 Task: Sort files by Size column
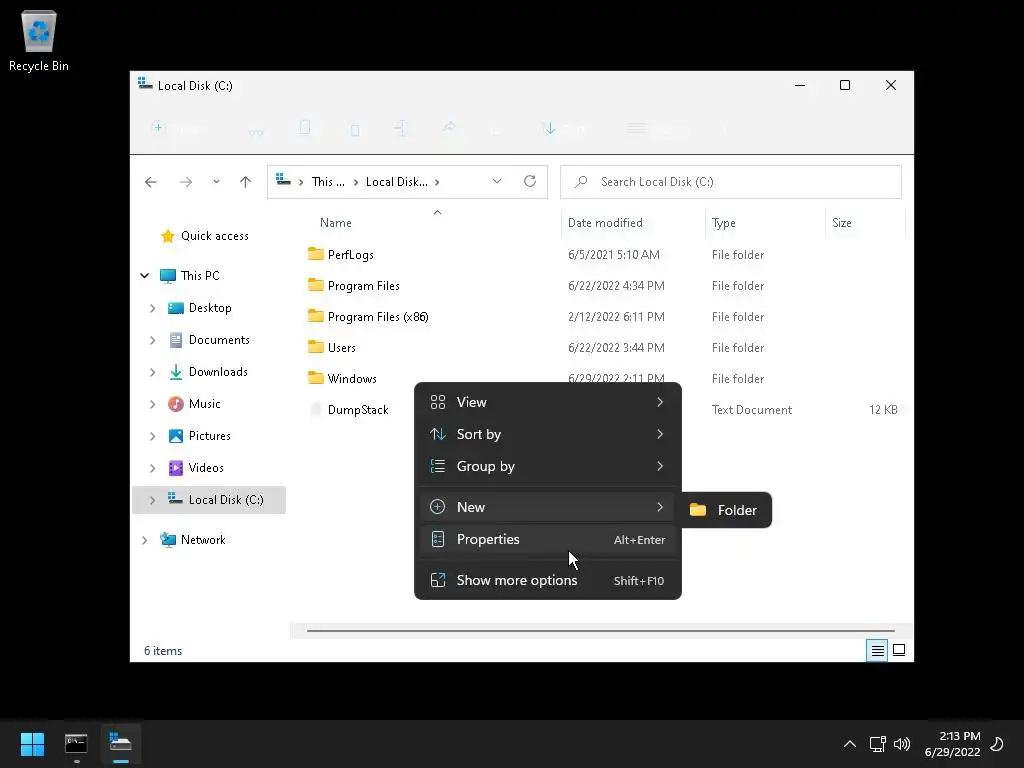point(842,223)
